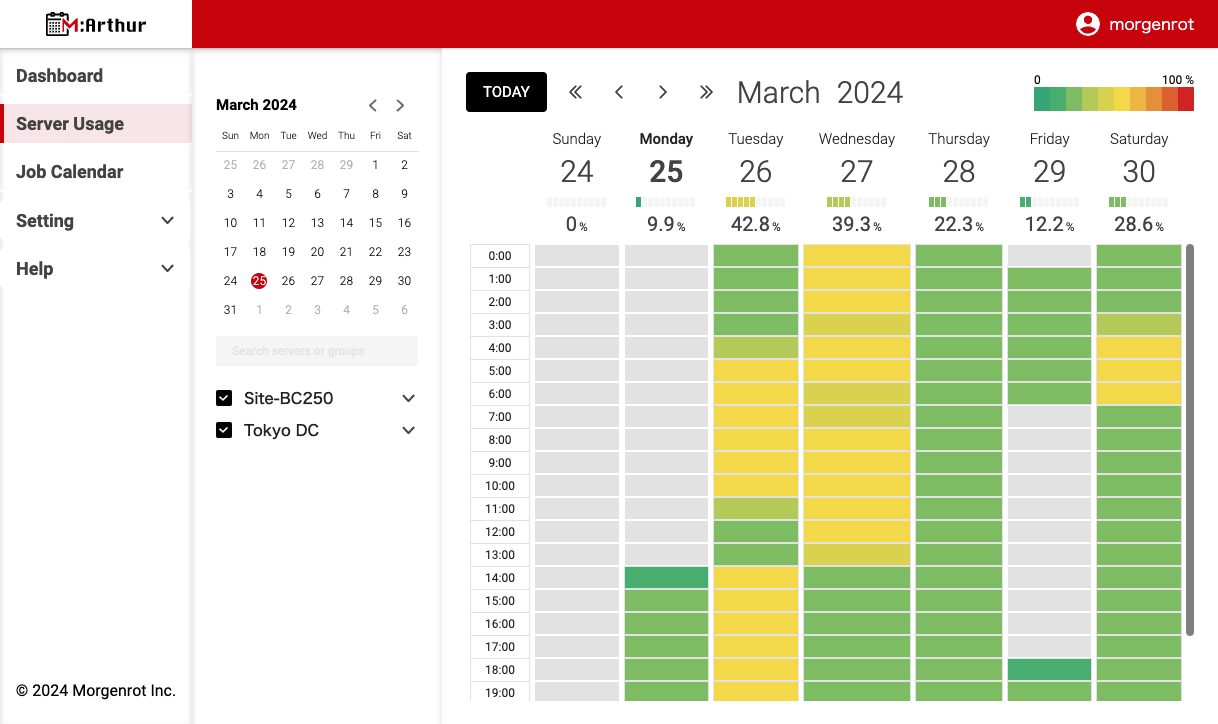This screenshot has width=1218, height=724.
Task: Click the M:Arthur logo icon
Action: coord(60,24)
